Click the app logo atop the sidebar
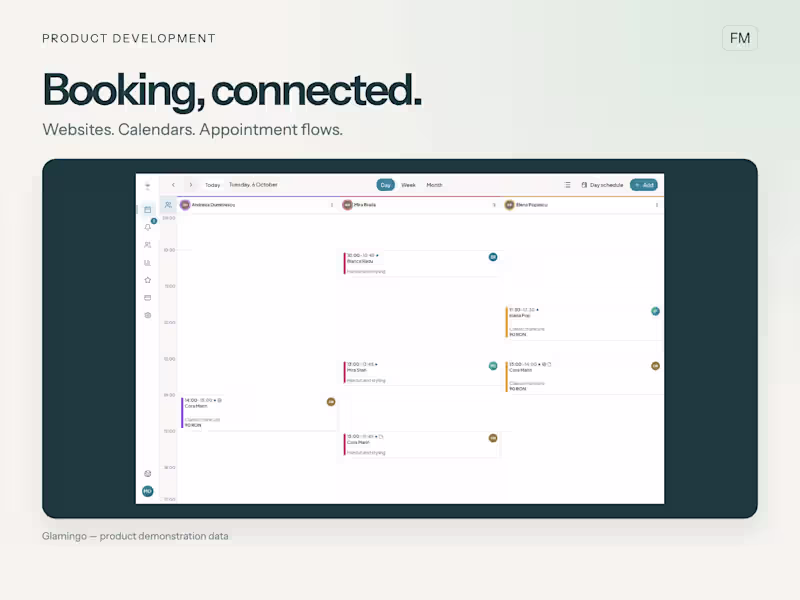Image resolution: width=800 pixels, height=600 pixels. click(x=147, y=186)
